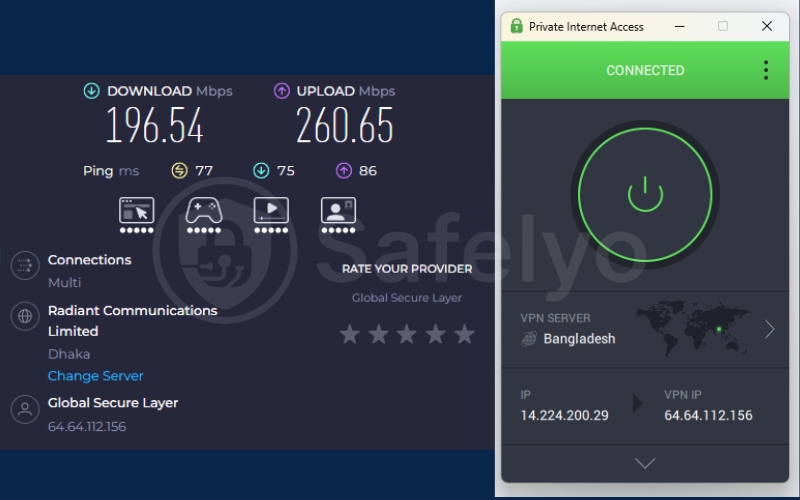Click the Dhaka location text
Image resolution: width=800 pixels, height=500 pixels.
pos(69,354)
